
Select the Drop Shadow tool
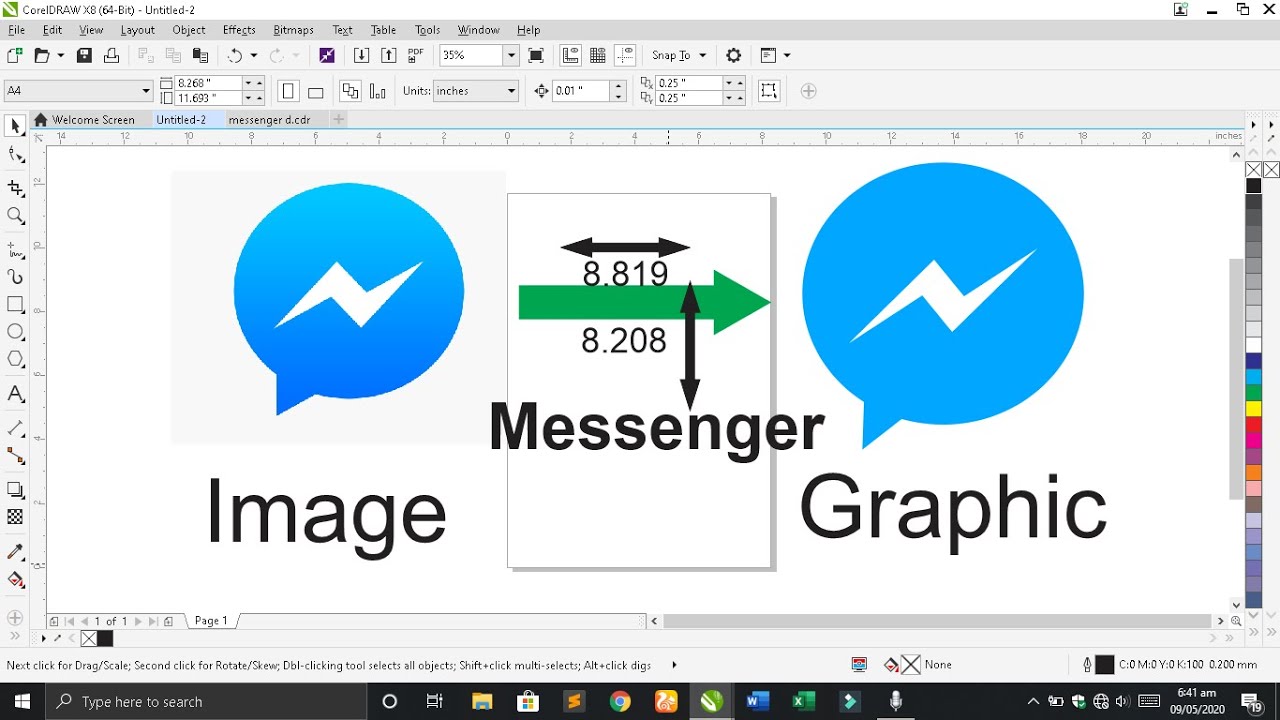point(15,490)
